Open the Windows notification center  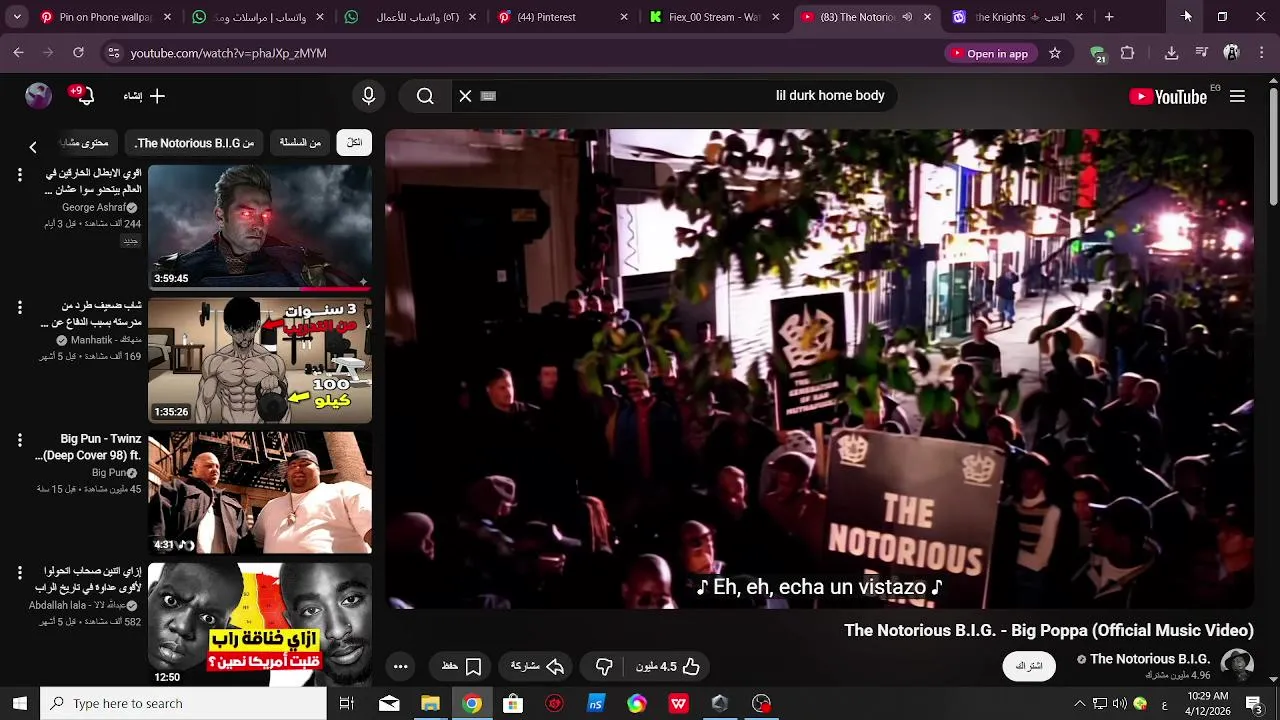pyautogui.click(x=1253, y=703)
